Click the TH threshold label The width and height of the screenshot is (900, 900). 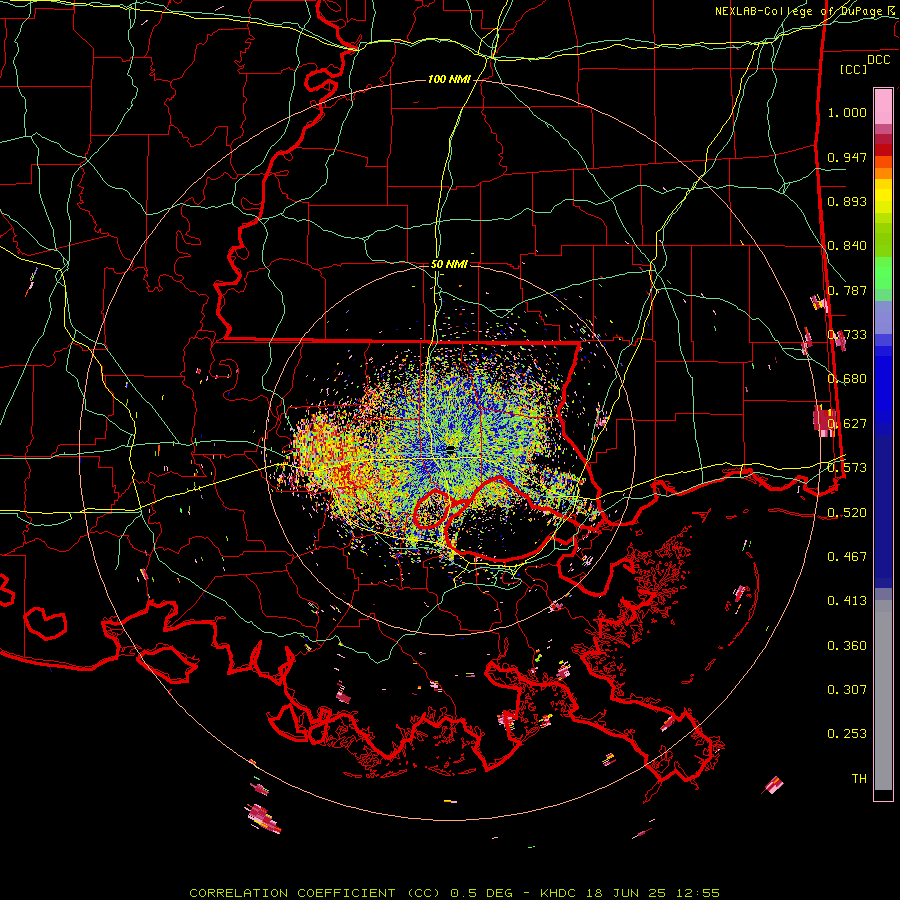coord(859,778)
